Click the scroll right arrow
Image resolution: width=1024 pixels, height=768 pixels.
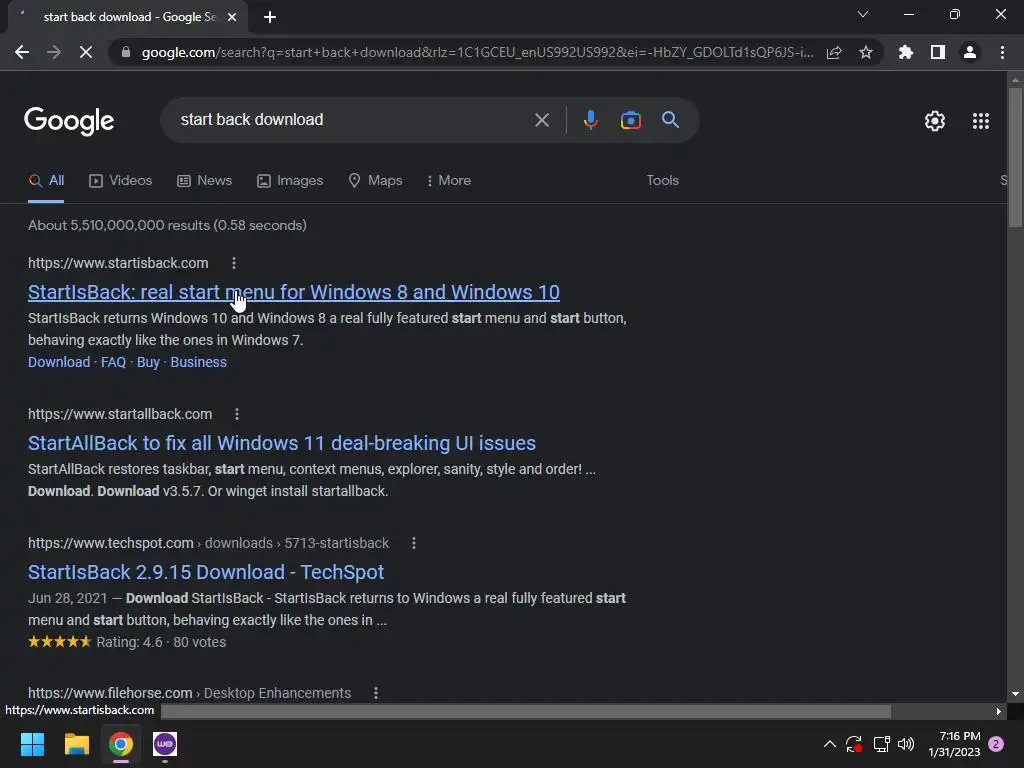click(999, 711)
